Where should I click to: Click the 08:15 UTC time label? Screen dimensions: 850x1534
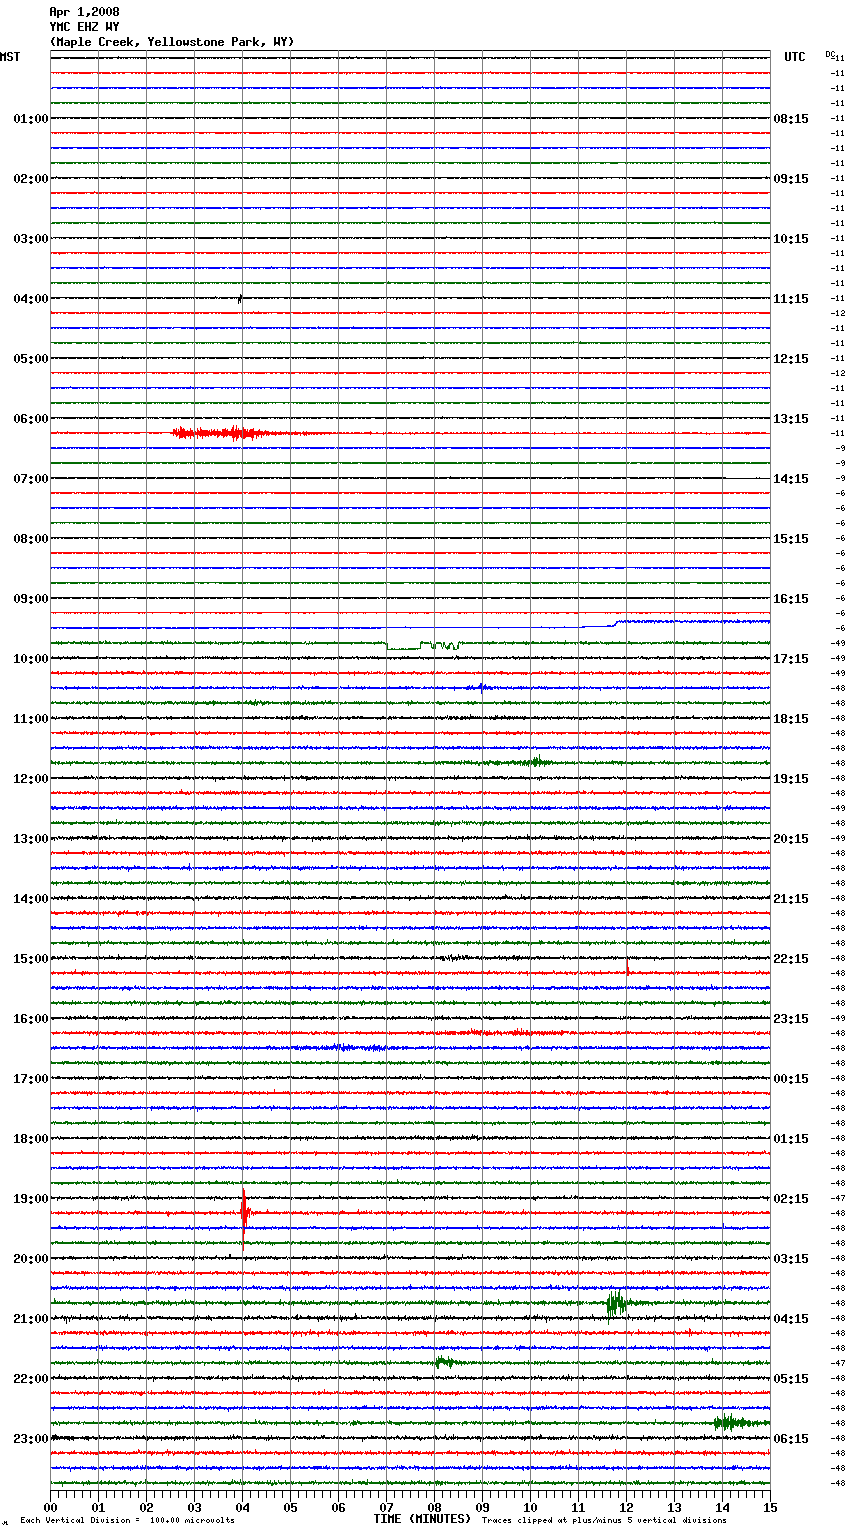[x=791, y=119]
